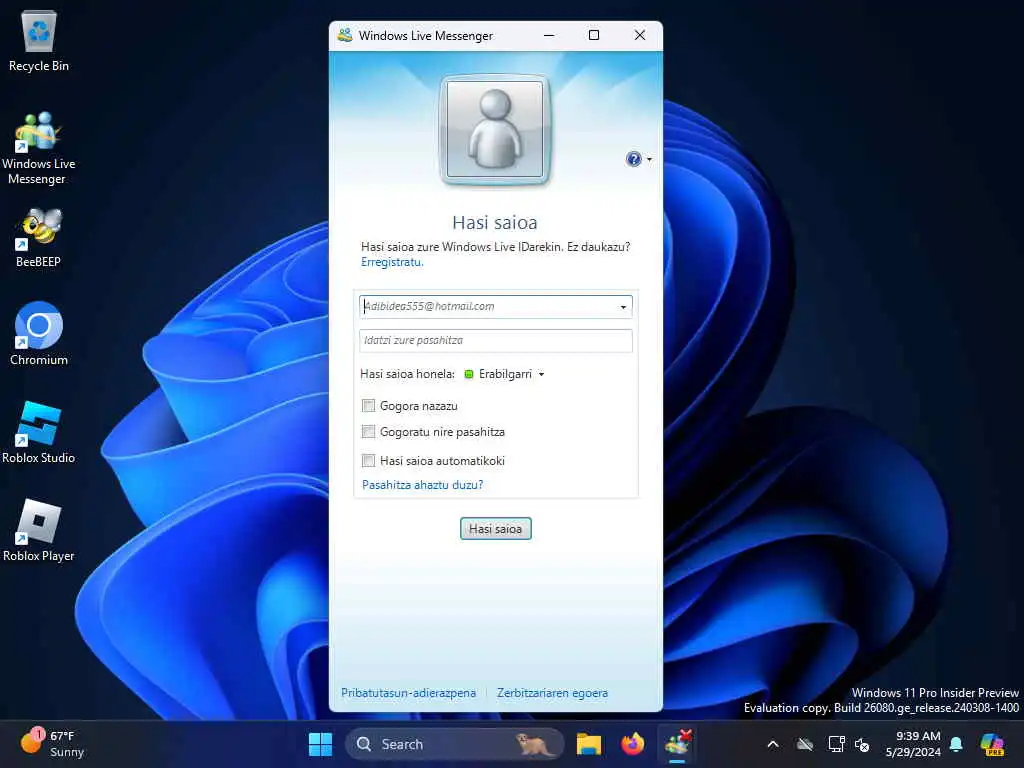This screenshot has height=768, width=1024.
Task: Check the Gogoratu nire pasahitza checkbox
Action: click(x=368, y=432)
